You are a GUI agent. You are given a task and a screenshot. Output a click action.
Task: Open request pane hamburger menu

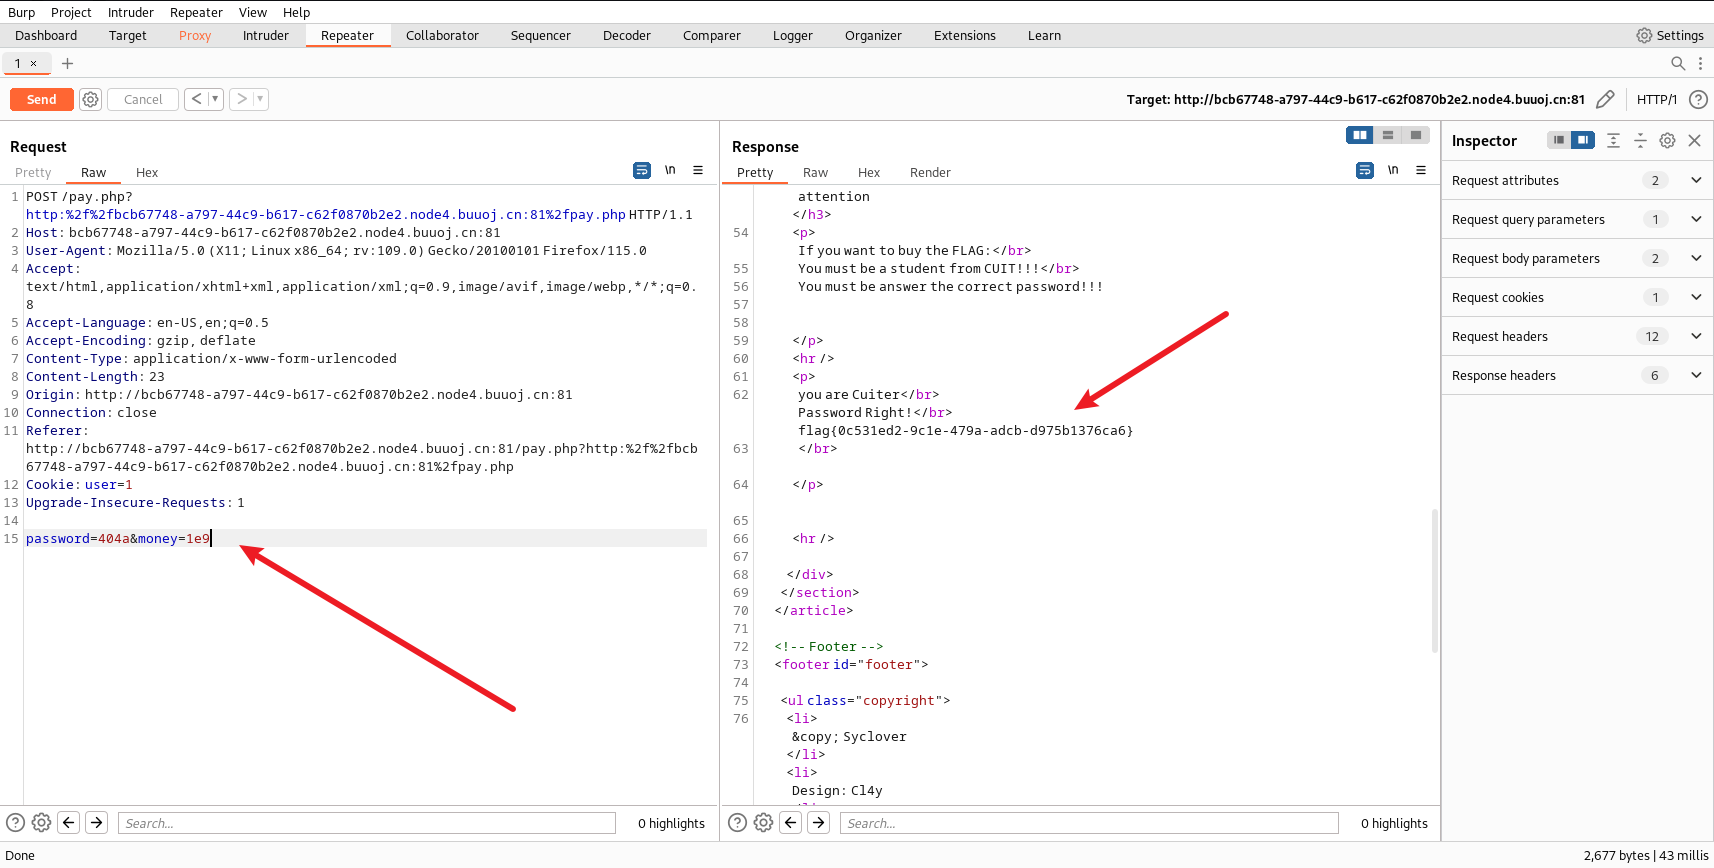[x=698, y=170]
